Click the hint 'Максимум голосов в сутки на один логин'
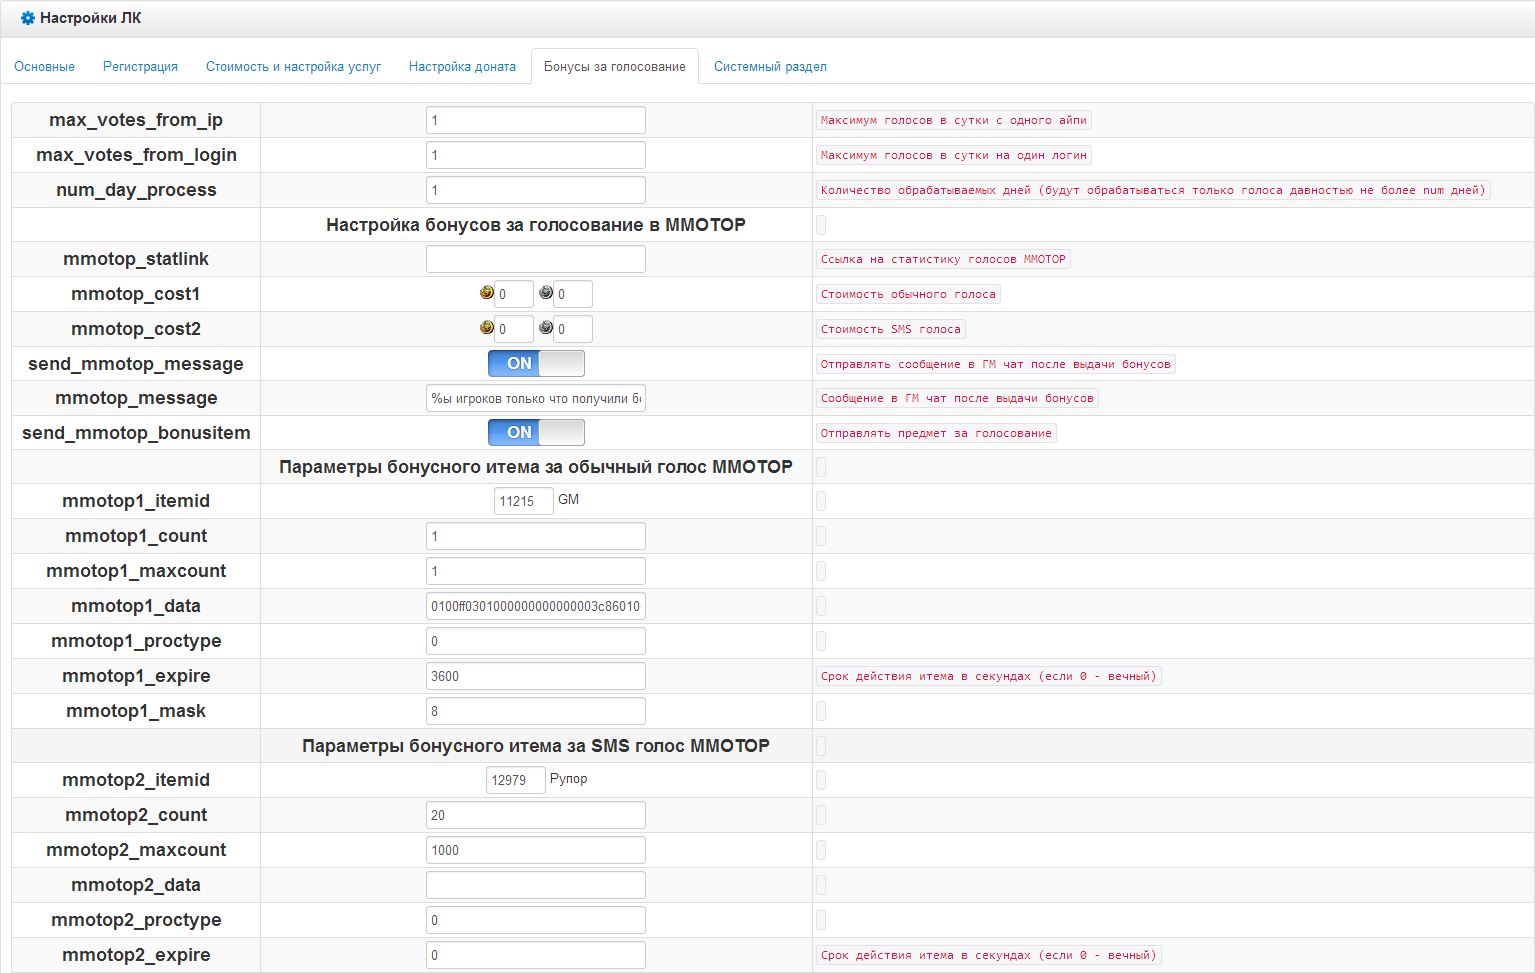The height and width of the screenshot is (973, 1535). coord(953,155)
